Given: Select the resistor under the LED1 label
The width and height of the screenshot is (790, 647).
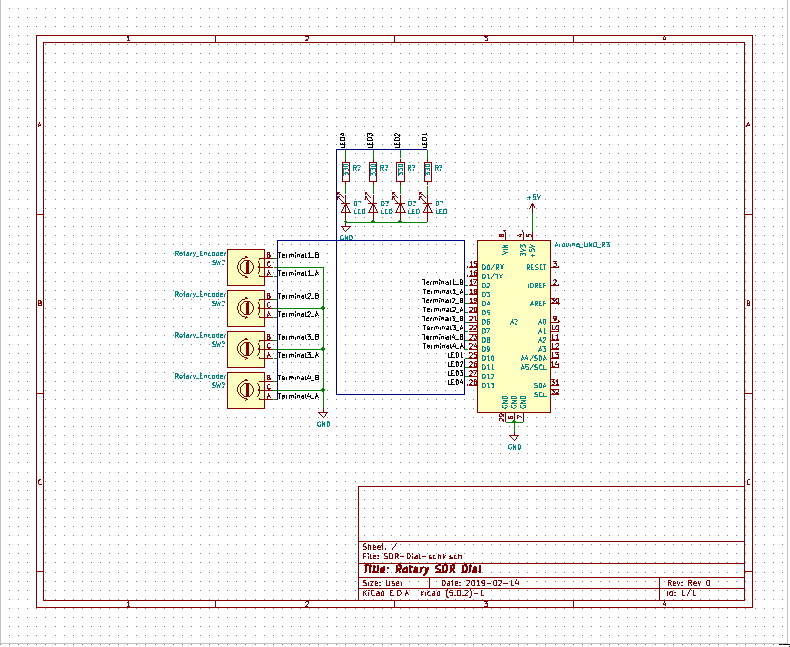Looking at the screenshot, I should coord(427,171).
